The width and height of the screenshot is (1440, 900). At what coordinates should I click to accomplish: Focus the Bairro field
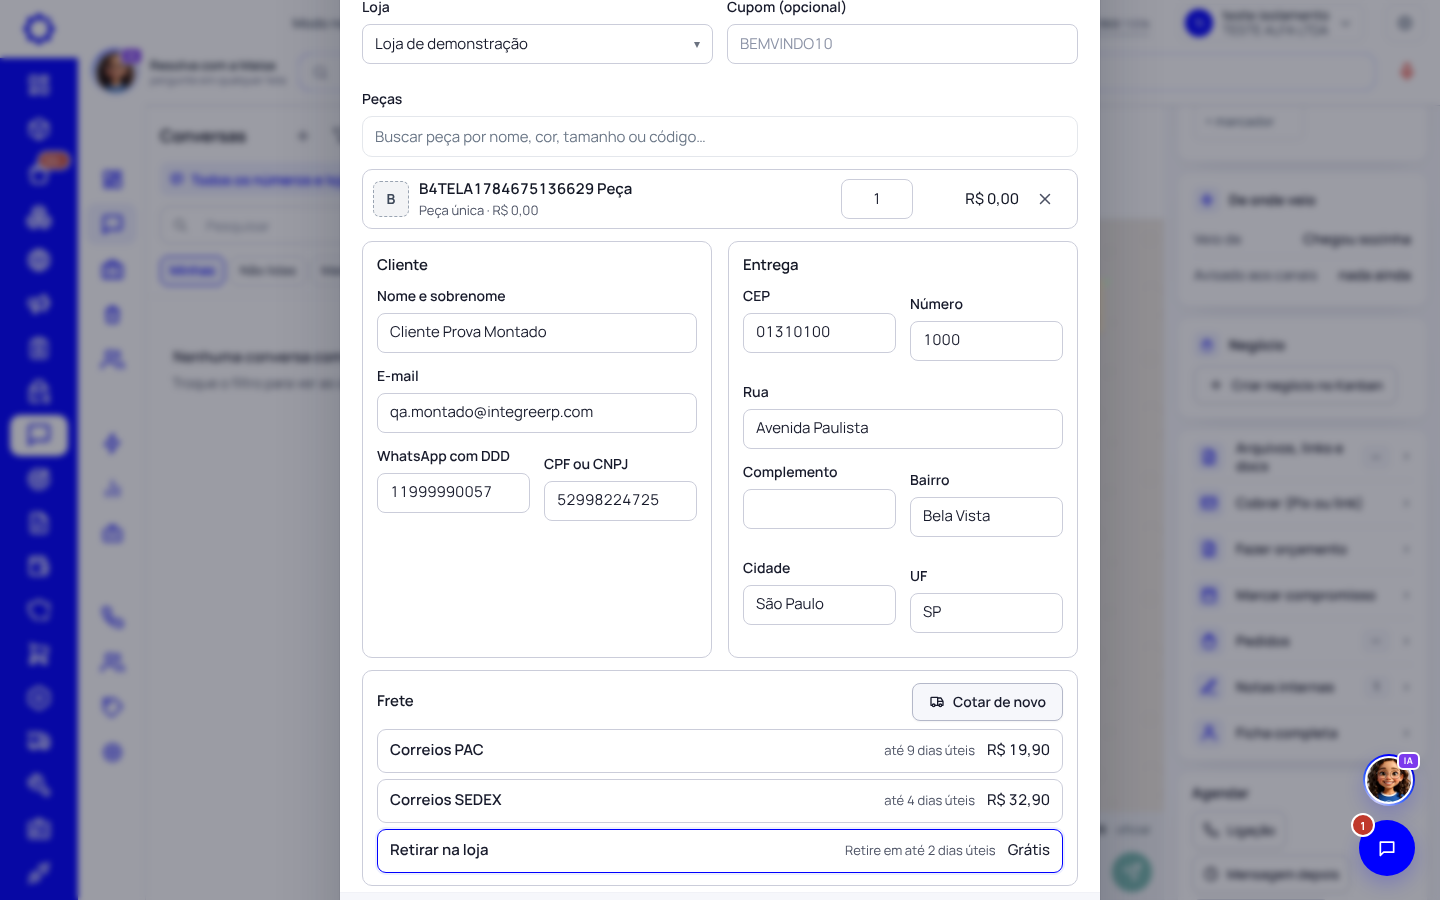coord(986,517)
